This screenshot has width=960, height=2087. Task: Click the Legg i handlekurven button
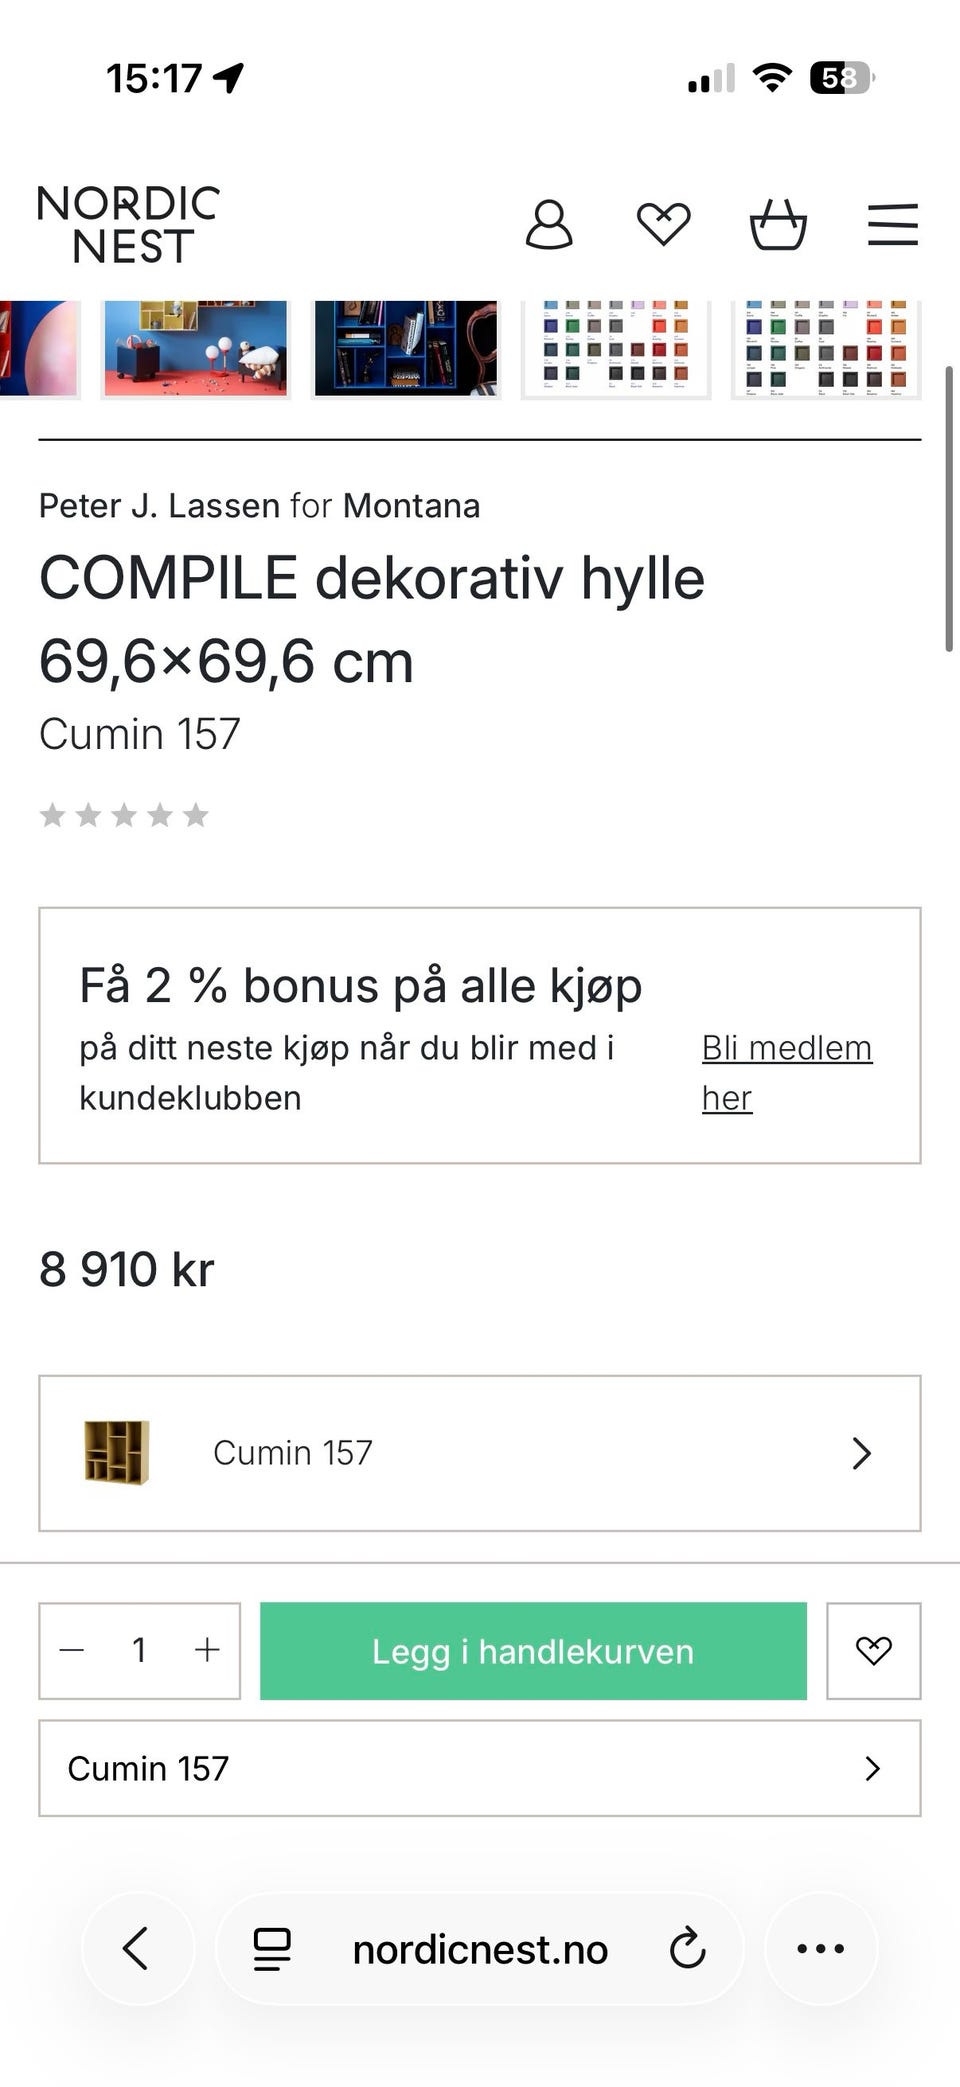click(x=533, y=1650)
